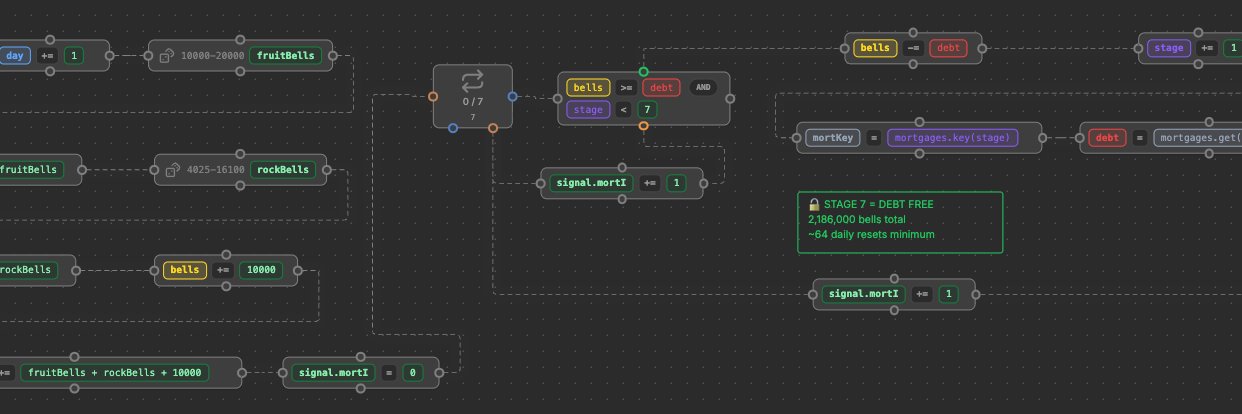Click the 0 / 7 loop counter
Viewport: 1242px width, 414px height.
(x=473, y=102)
